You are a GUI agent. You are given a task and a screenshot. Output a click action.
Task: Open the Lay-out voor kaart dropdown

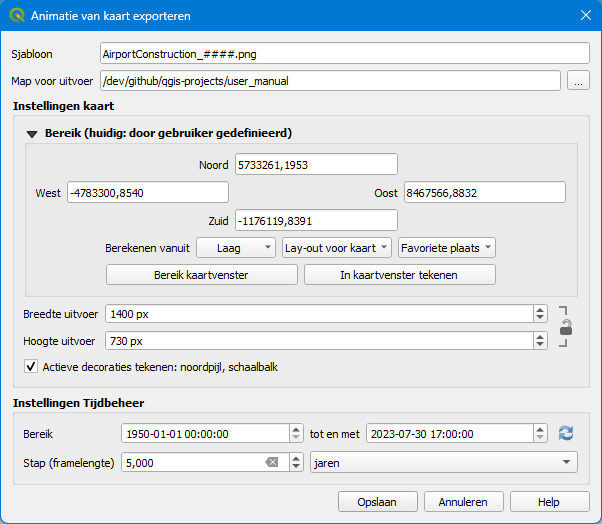click(335, 247)
